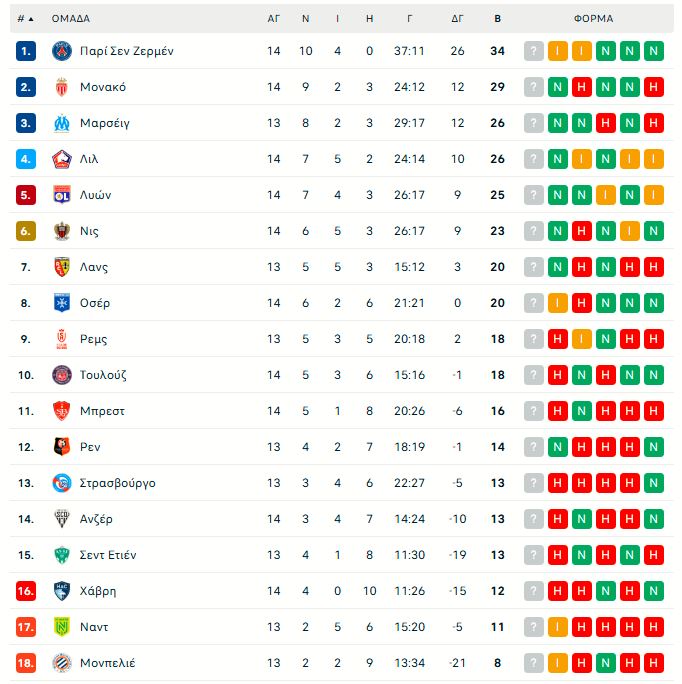This screenshot has height=684, width=682.
Task: Click the Lyon club logo
Action: click(62, 195)
